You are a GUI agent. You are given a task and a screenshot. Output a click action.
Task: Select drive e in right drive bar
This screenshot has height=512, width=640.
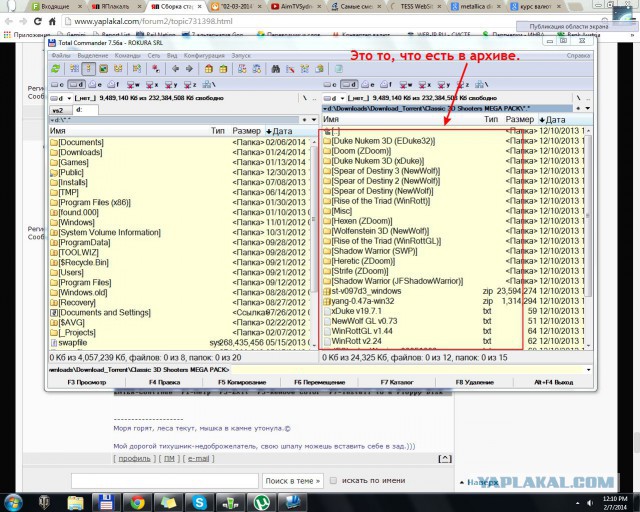click(x=368, y=85)
